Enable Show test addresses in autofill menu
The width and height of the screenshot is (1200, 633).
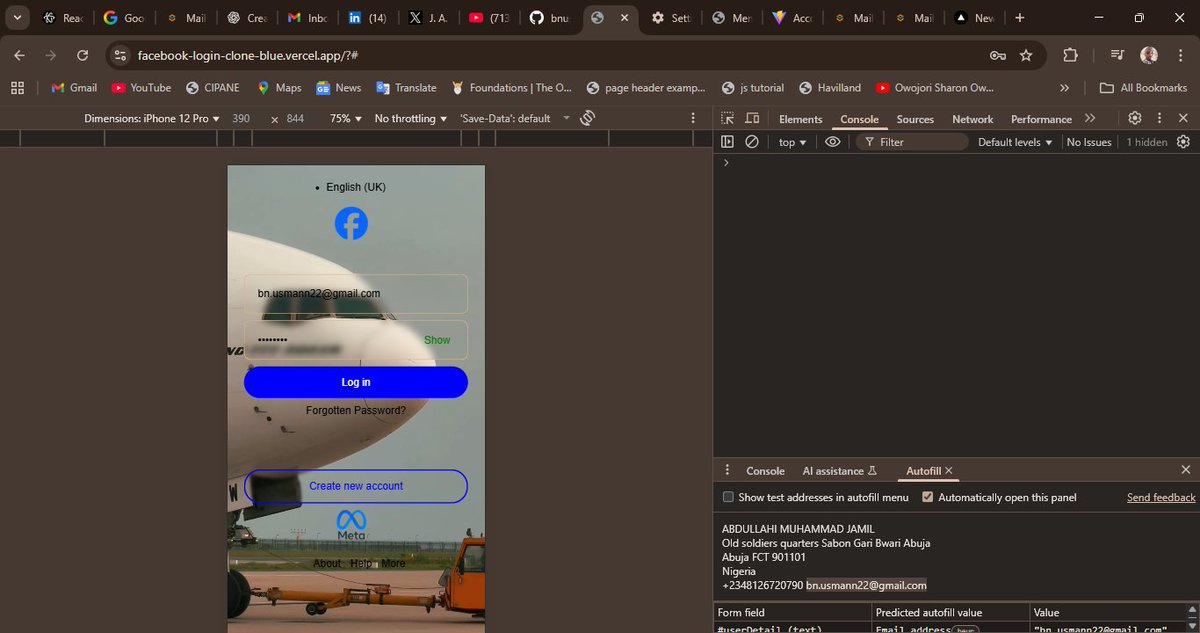(x=728, y=497)
